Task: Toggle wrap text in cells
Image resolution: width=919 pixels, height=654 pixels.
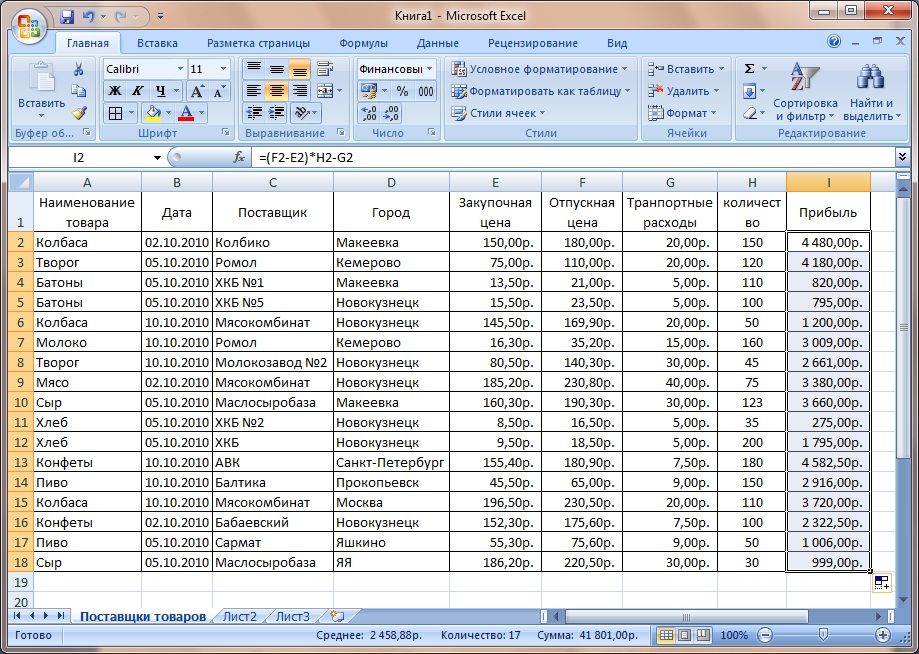Action: [x=325, y=69]
